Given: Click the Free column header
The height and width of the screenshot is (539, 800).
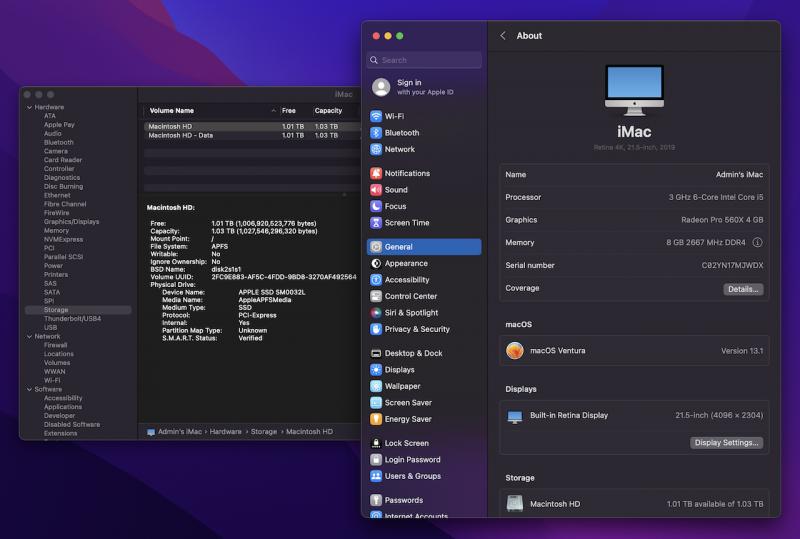Looking at the screenshot, I should 289,111.
